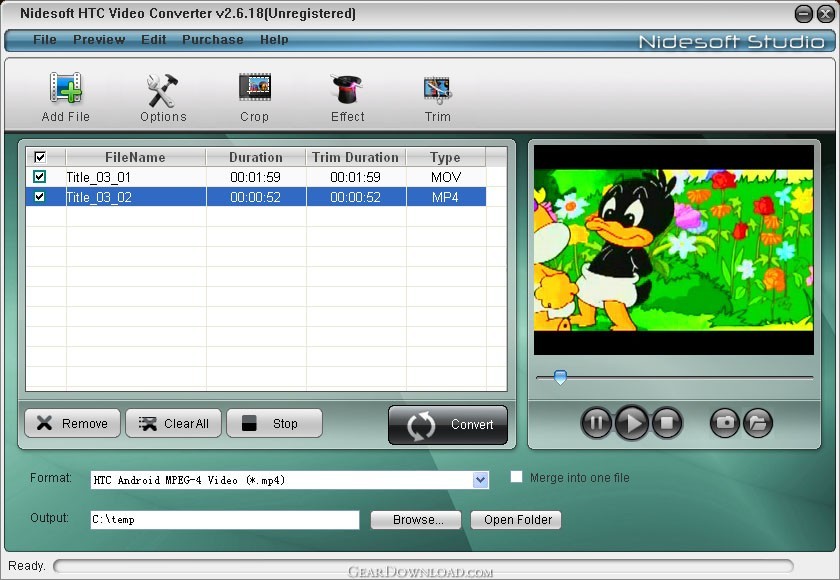This screenshot has height=580, width=840.
Task: Enable Merge into one file
Action: pos(517,477)
